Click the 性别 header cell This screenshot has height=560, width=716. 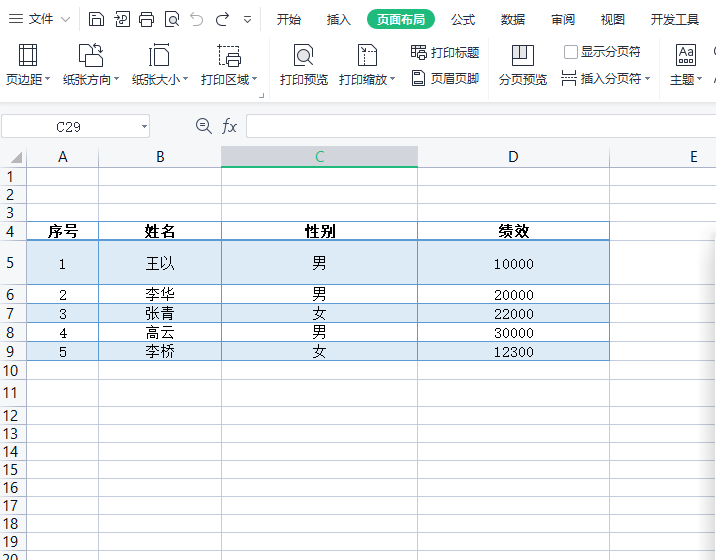319,231
